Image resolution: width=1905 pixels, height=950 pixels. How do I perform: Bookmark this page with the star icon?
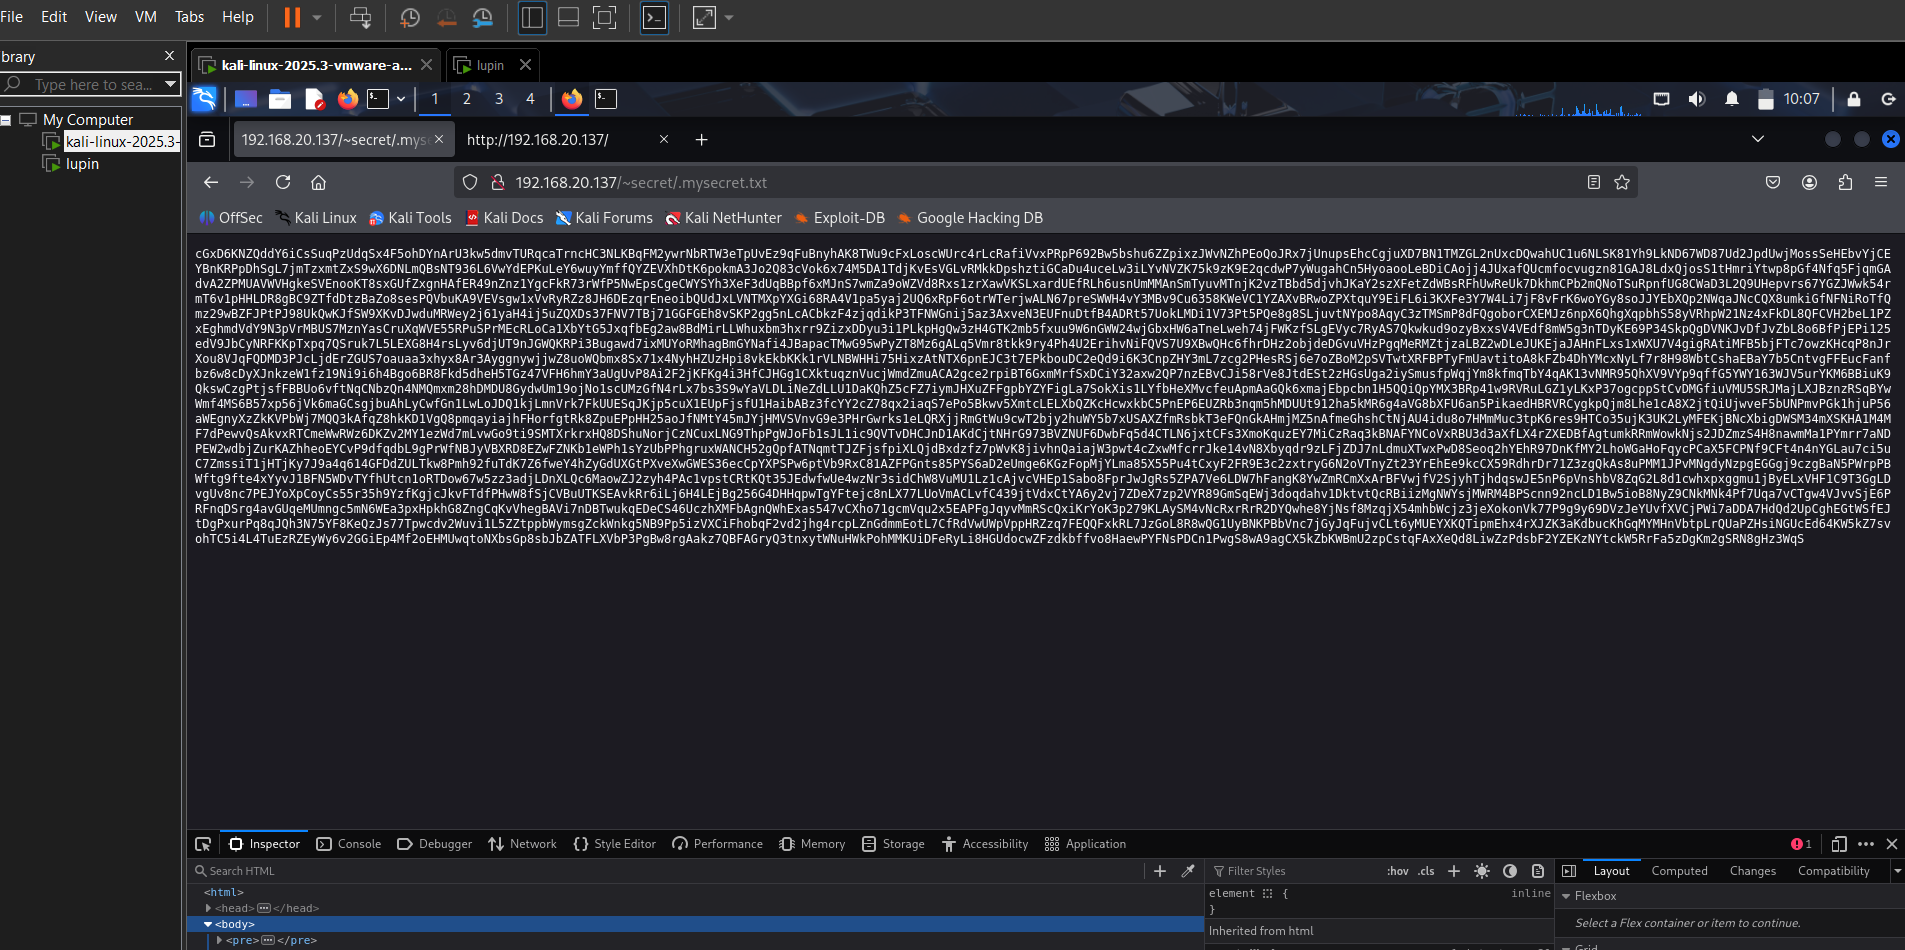coord(1622,182)
